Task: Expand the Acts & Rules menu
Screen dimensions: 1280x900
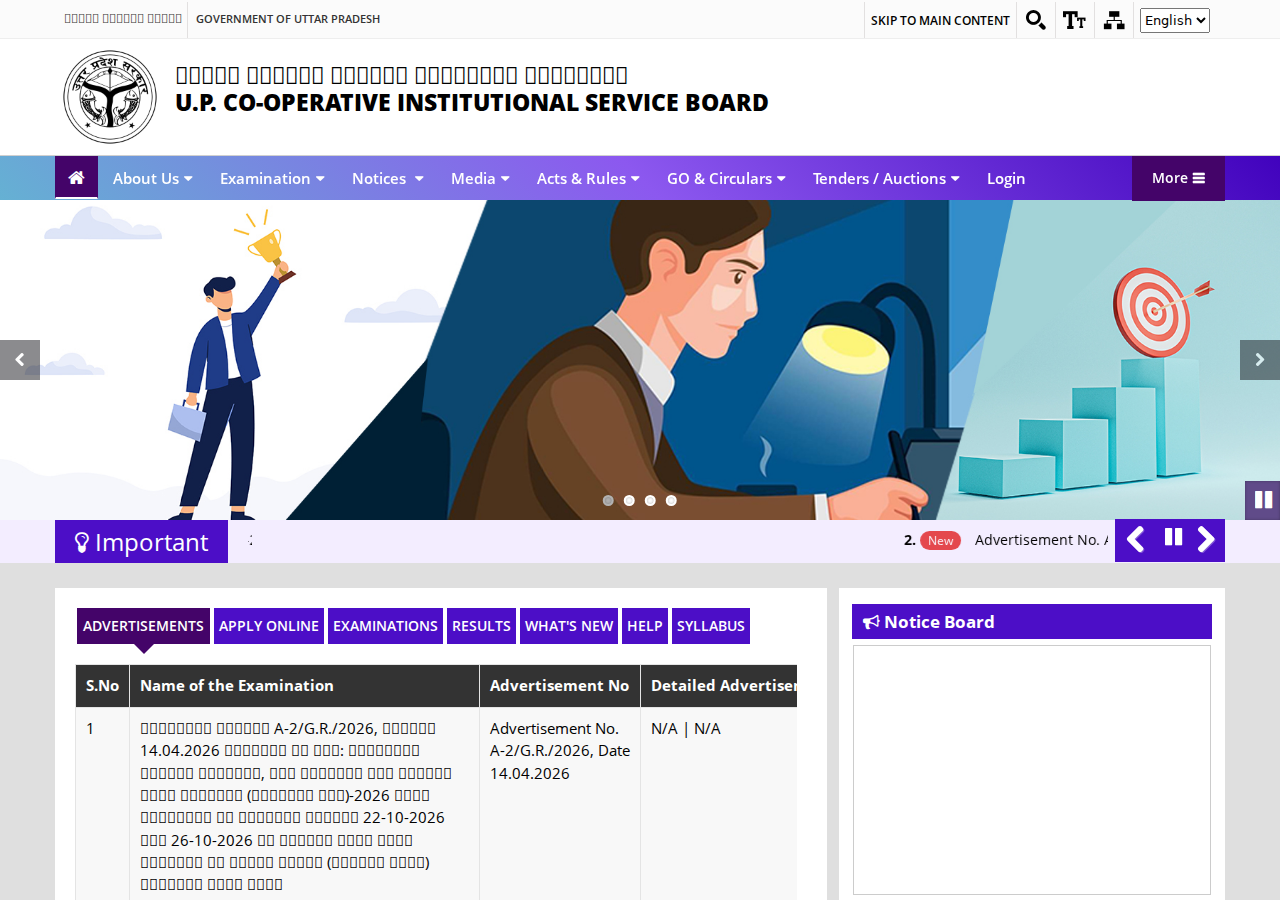Action: point(588,178)
